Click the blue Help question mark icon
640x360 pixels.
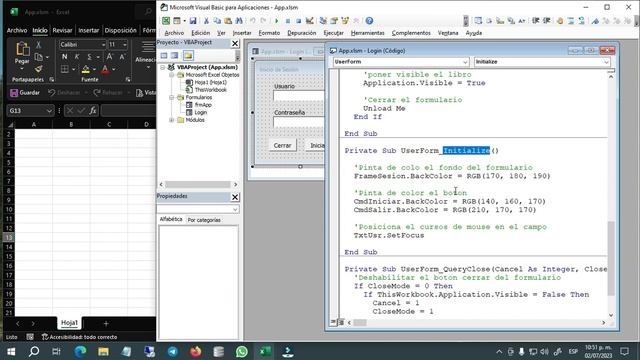coord(369,20)
